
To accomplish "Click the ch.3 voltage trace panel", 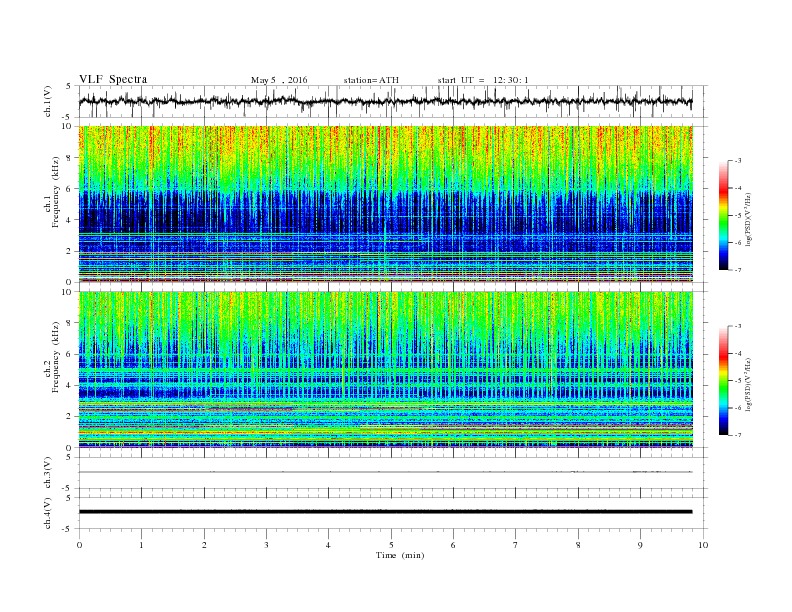I will (393, 473).
